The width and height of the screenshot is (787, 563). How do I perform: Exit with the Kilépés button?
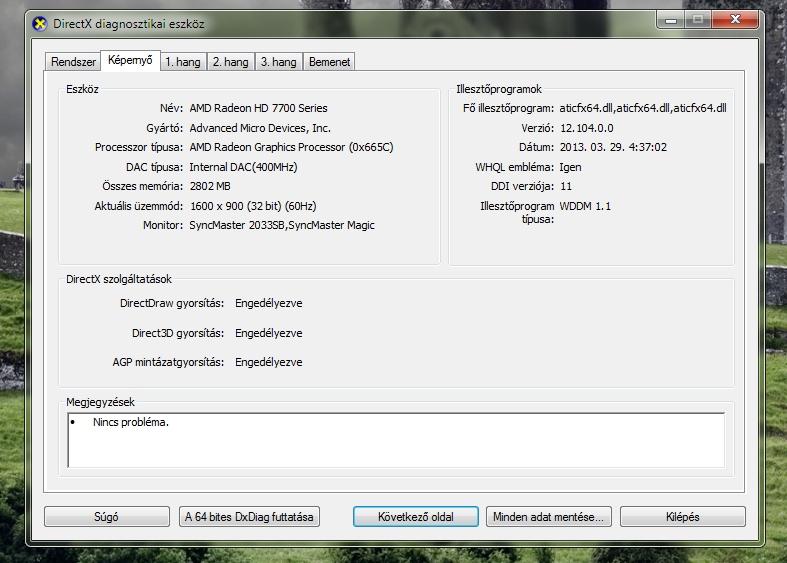(x=683, y=516)
